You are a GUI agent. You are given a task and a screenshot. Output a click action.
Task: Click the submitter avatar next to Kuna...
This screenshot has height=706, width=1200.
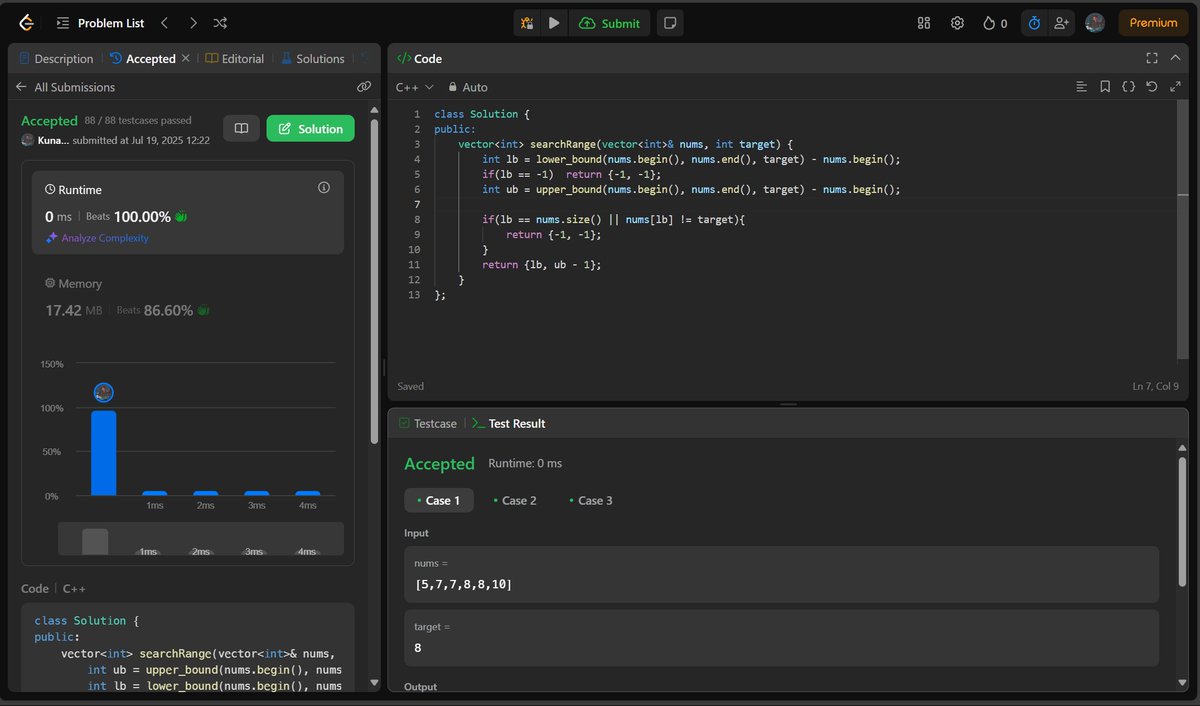tap(27, 140)
